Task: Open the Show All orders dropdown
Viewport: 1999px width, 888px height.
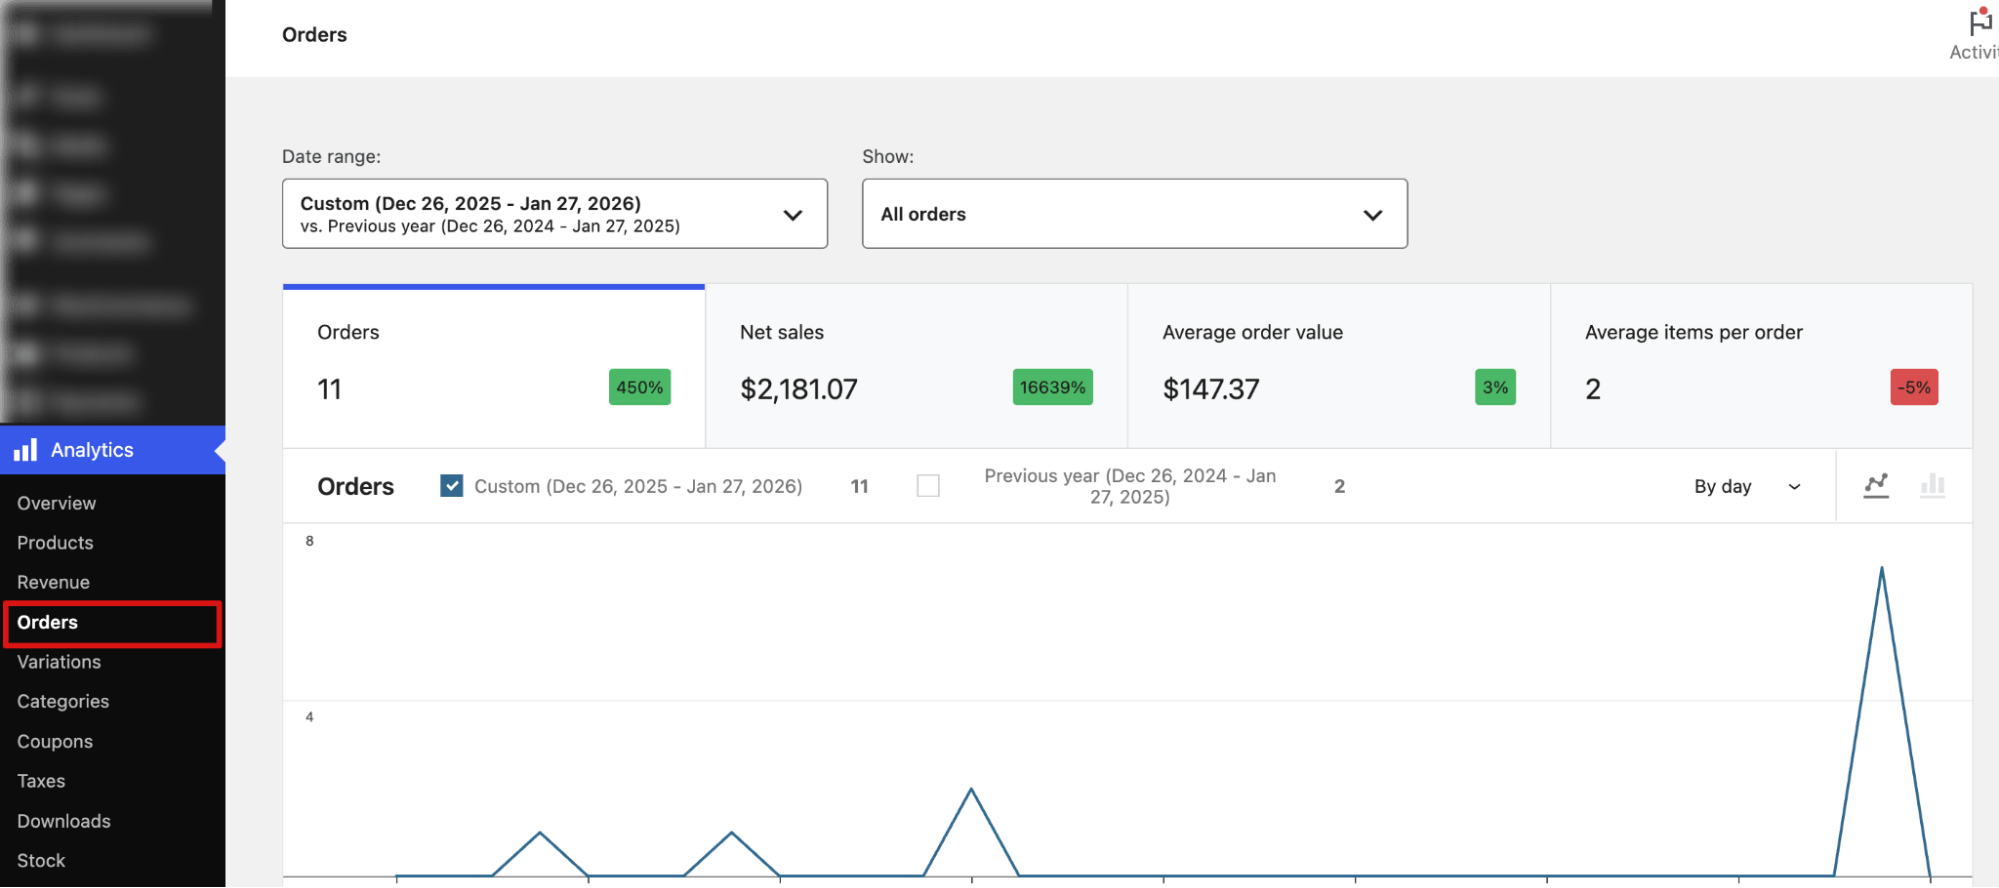Action: tap(1135, 214)
